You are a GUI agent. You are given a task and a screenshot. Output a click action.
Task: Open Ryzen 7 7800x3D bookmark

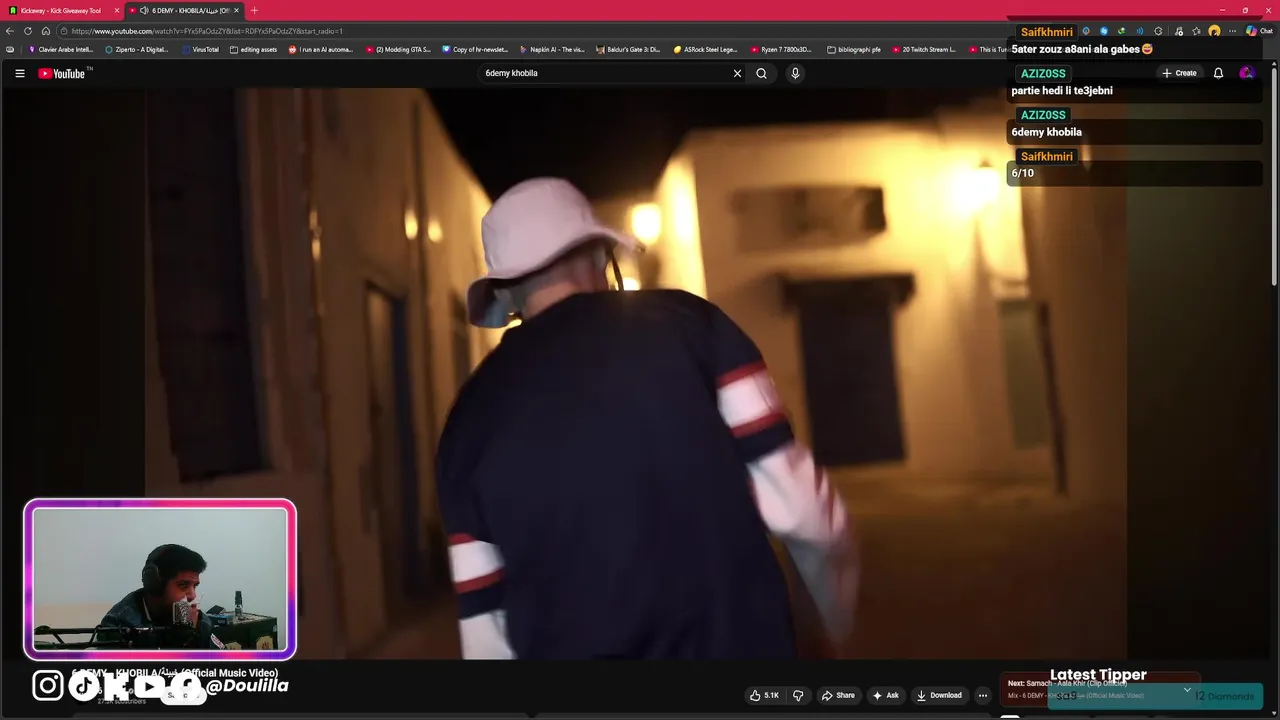coord(781,49)
